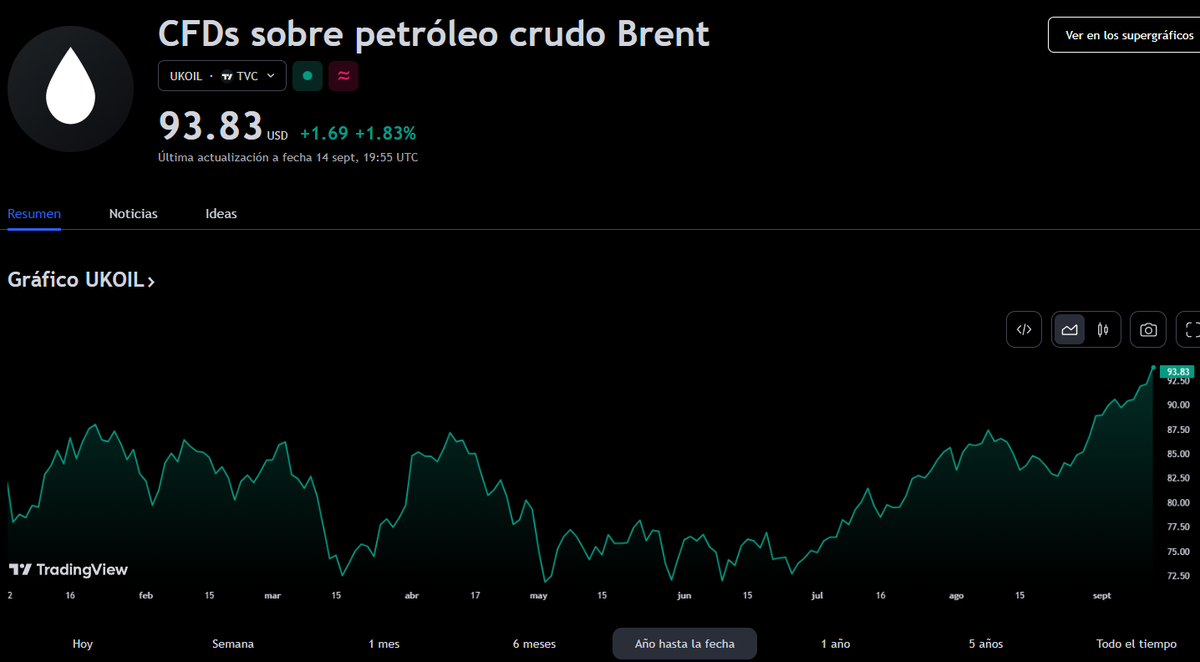Switch to area chart view
This screenshot has width=1200, height=662.
coord(1070,329)
